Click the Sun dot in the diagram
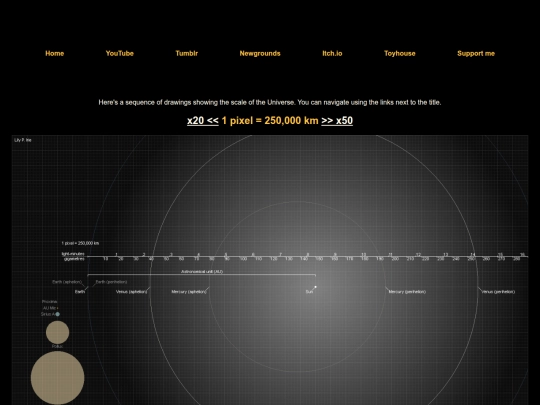 tap(315, 287)
